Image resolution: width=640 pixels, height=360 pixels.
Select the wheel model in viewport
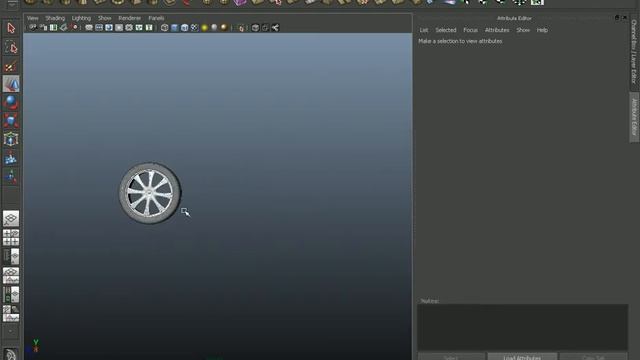click(150, 193)
